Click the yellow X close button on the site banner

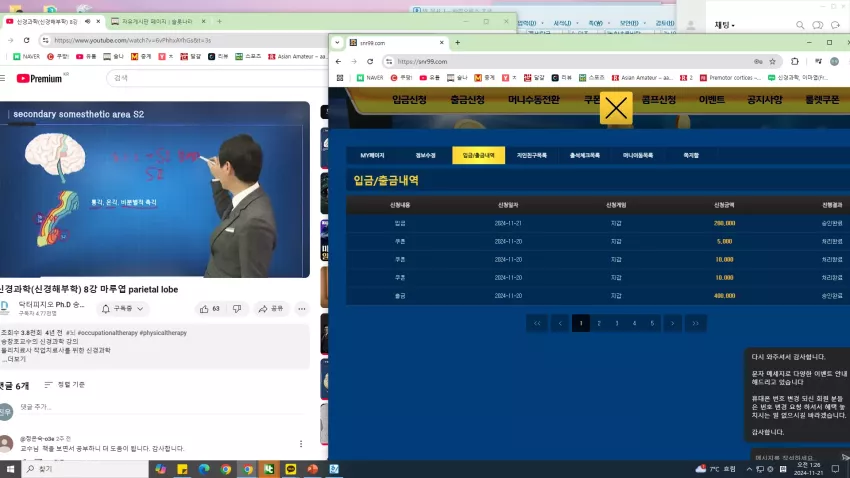[x=616, y=108]
